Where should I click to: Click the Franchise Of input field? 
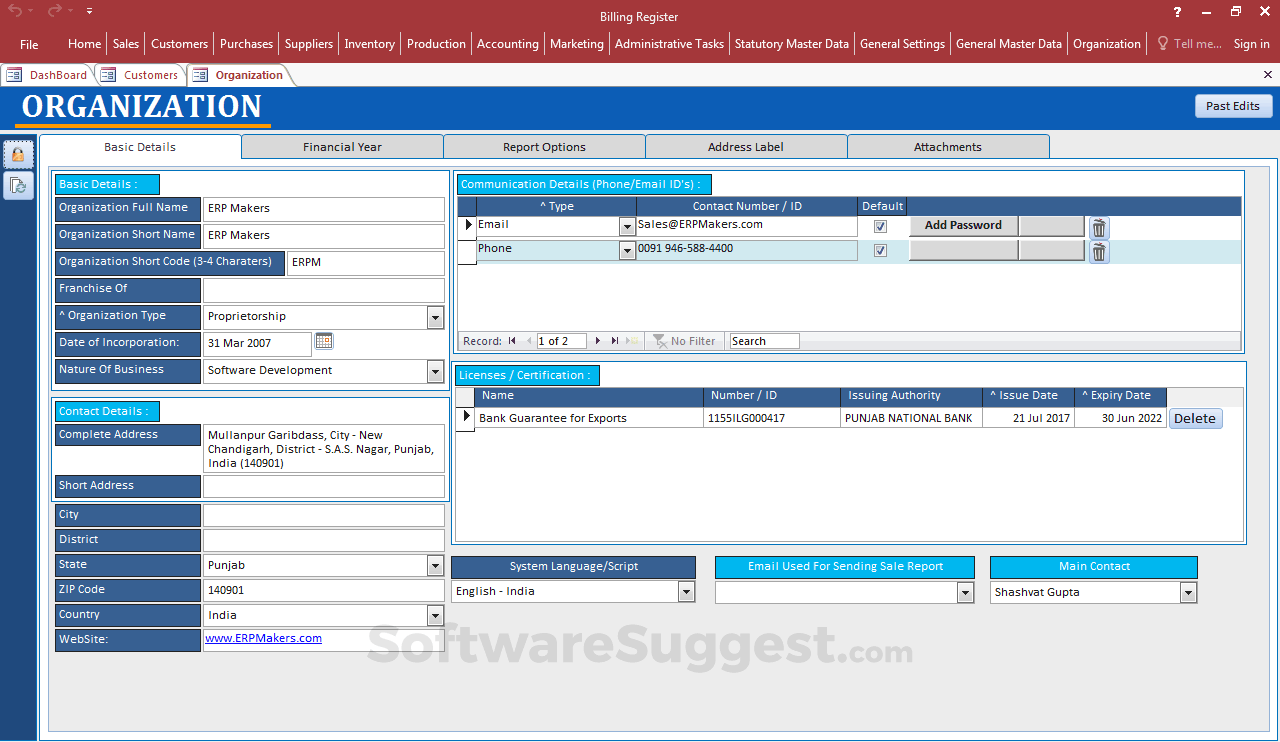pos(324,290)
